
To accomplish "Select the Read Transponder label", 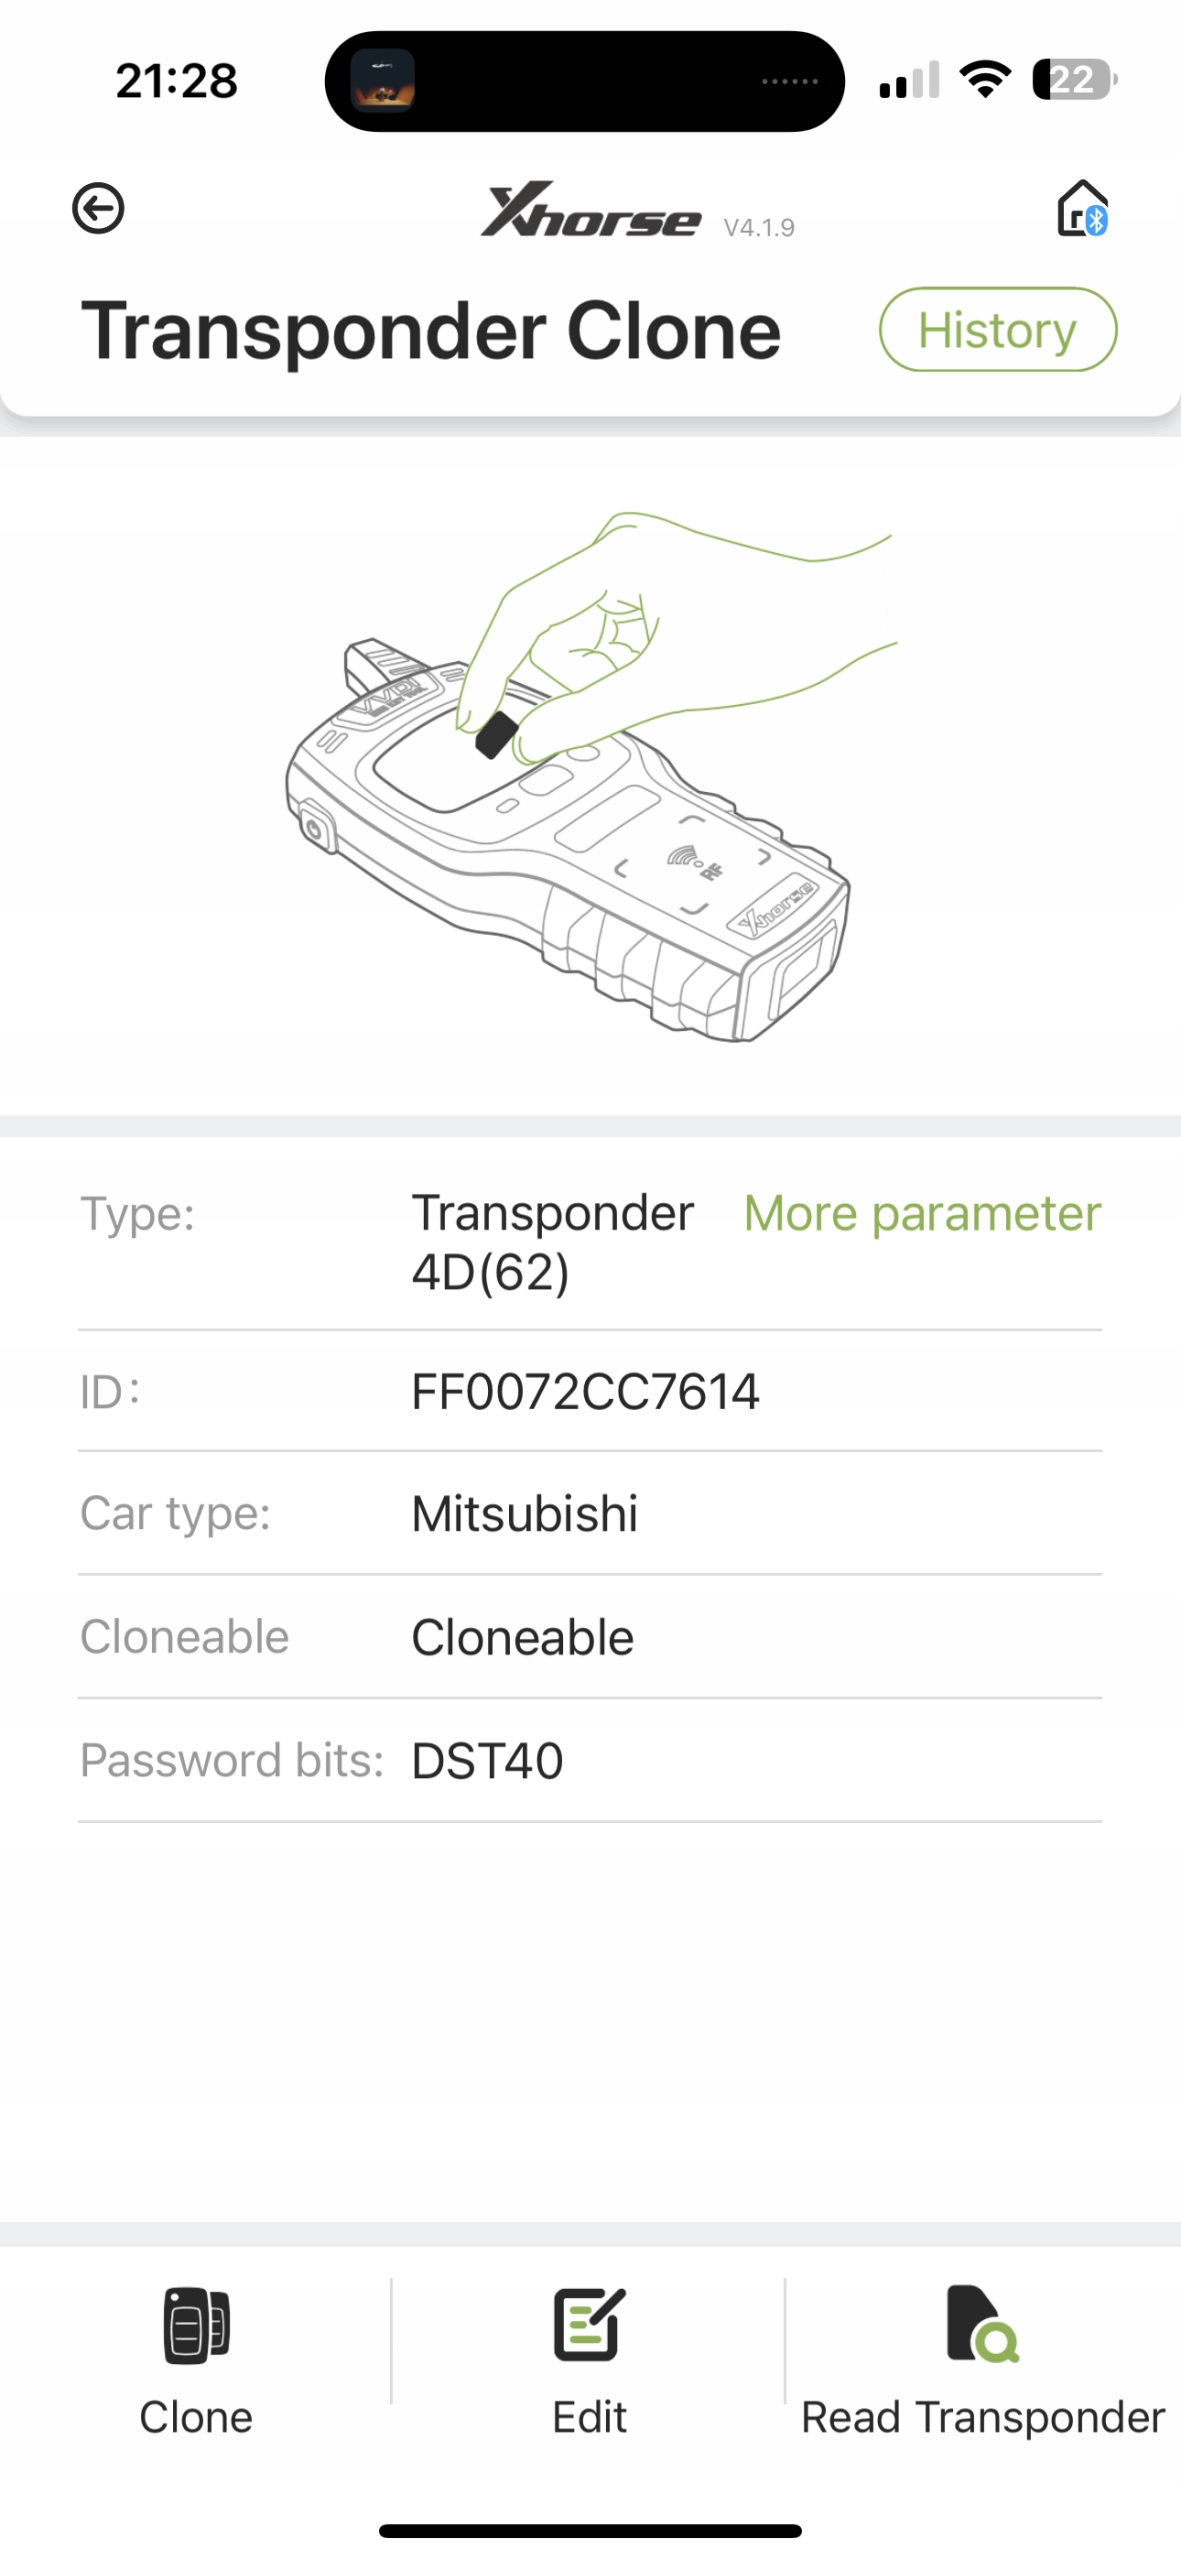I will pos(982,2417).
